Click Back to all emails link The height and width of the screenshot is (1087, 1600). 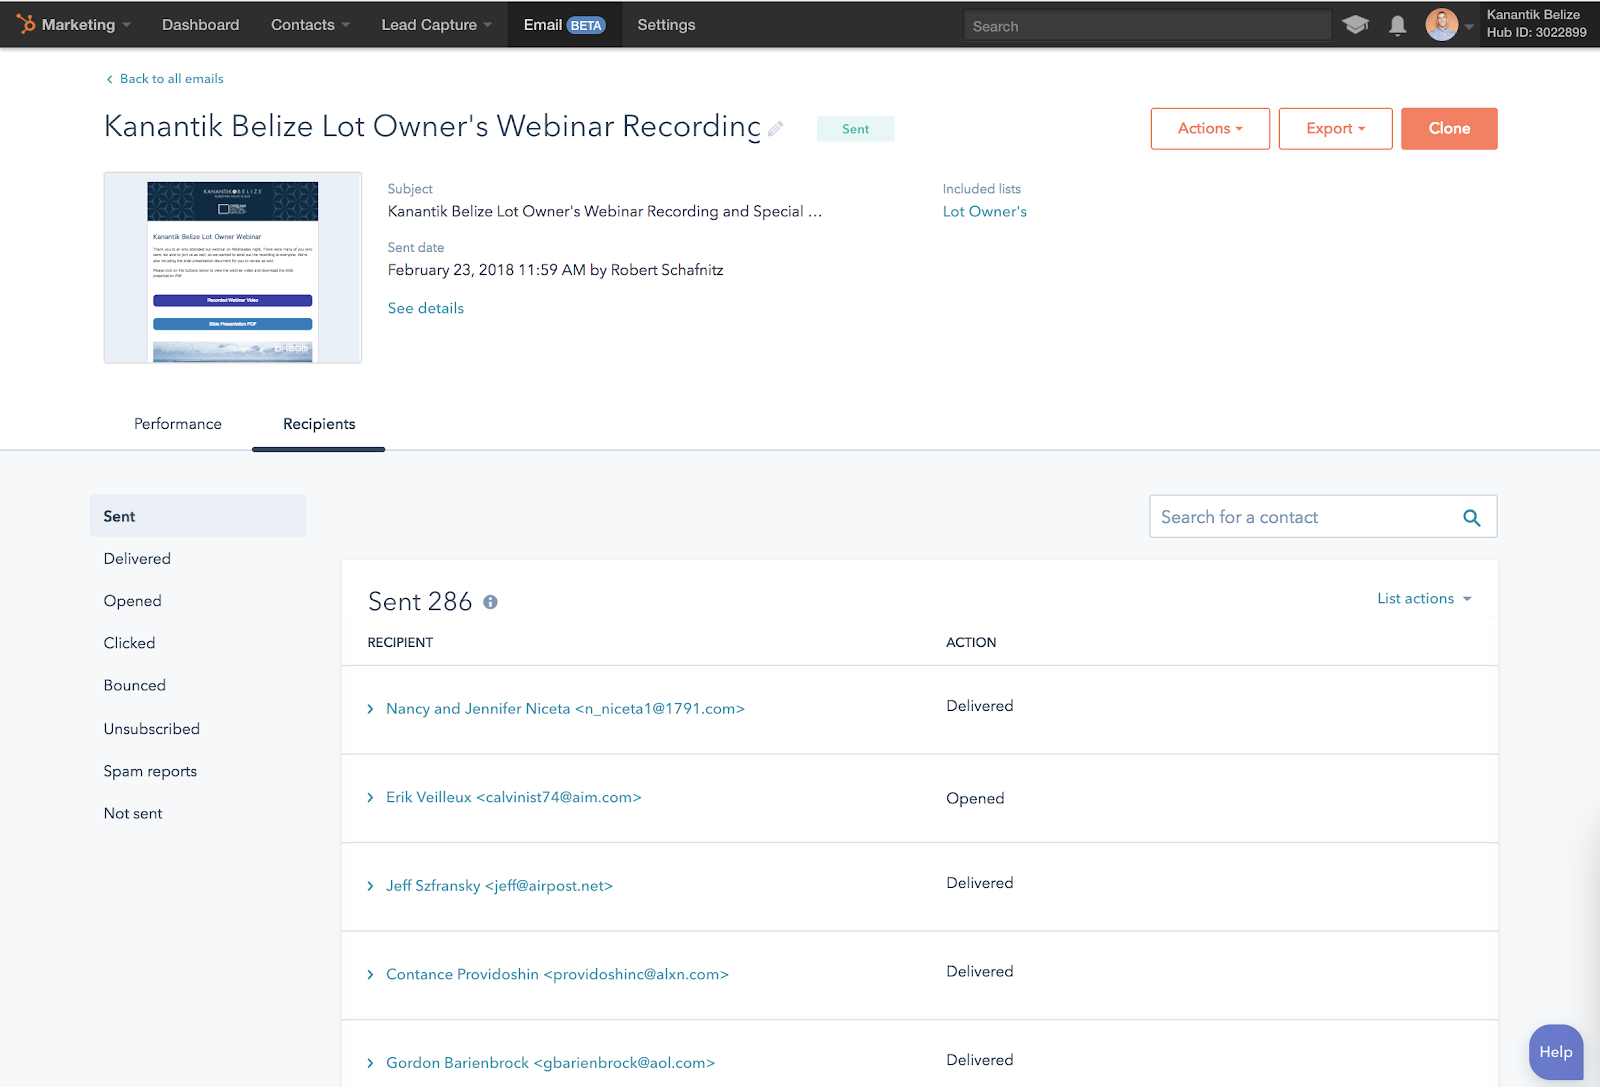(x=171, y=79)
